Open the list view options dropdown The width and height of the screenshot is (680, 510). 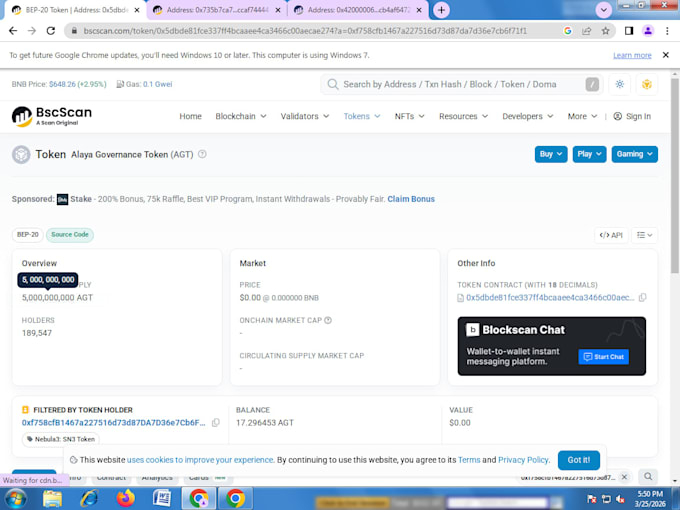(644, 235)
